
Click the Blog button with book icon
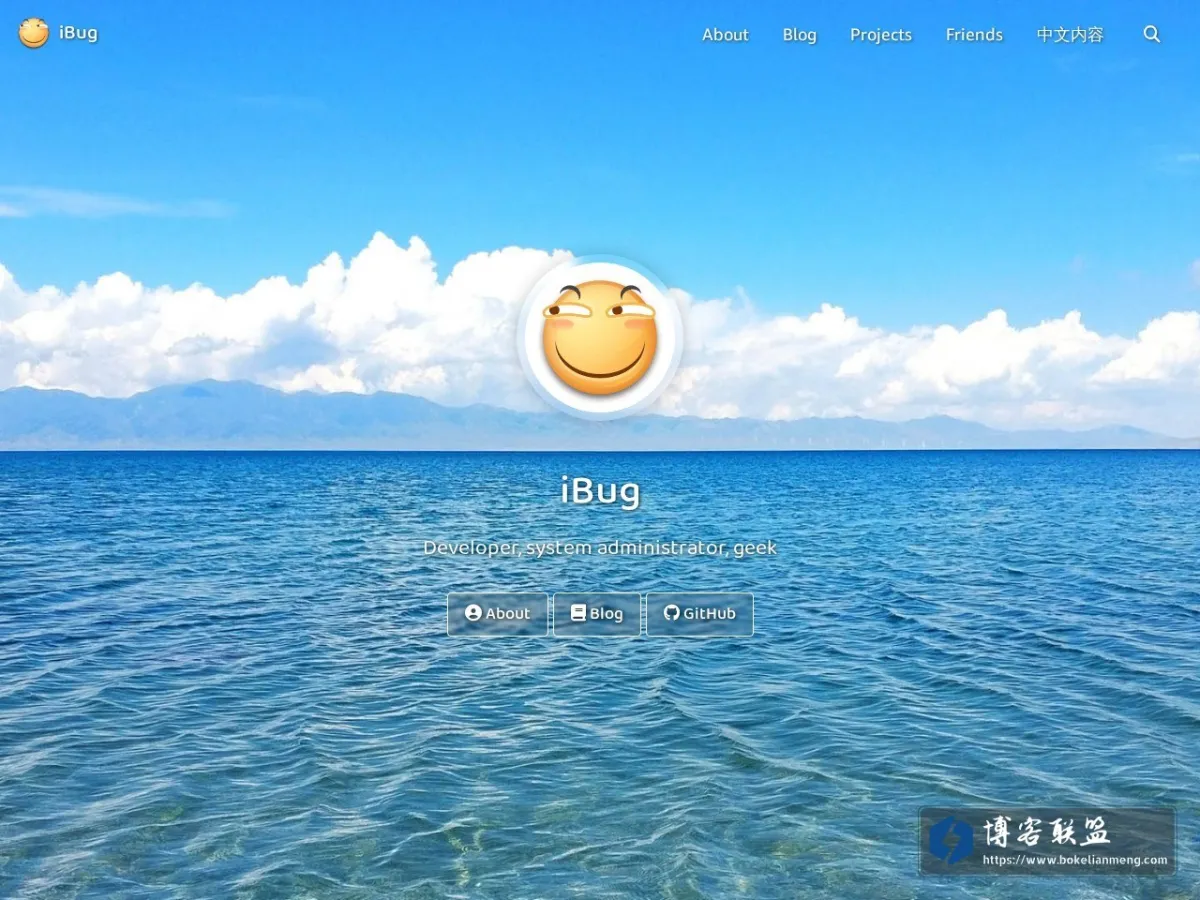click(x=597, y=614)
